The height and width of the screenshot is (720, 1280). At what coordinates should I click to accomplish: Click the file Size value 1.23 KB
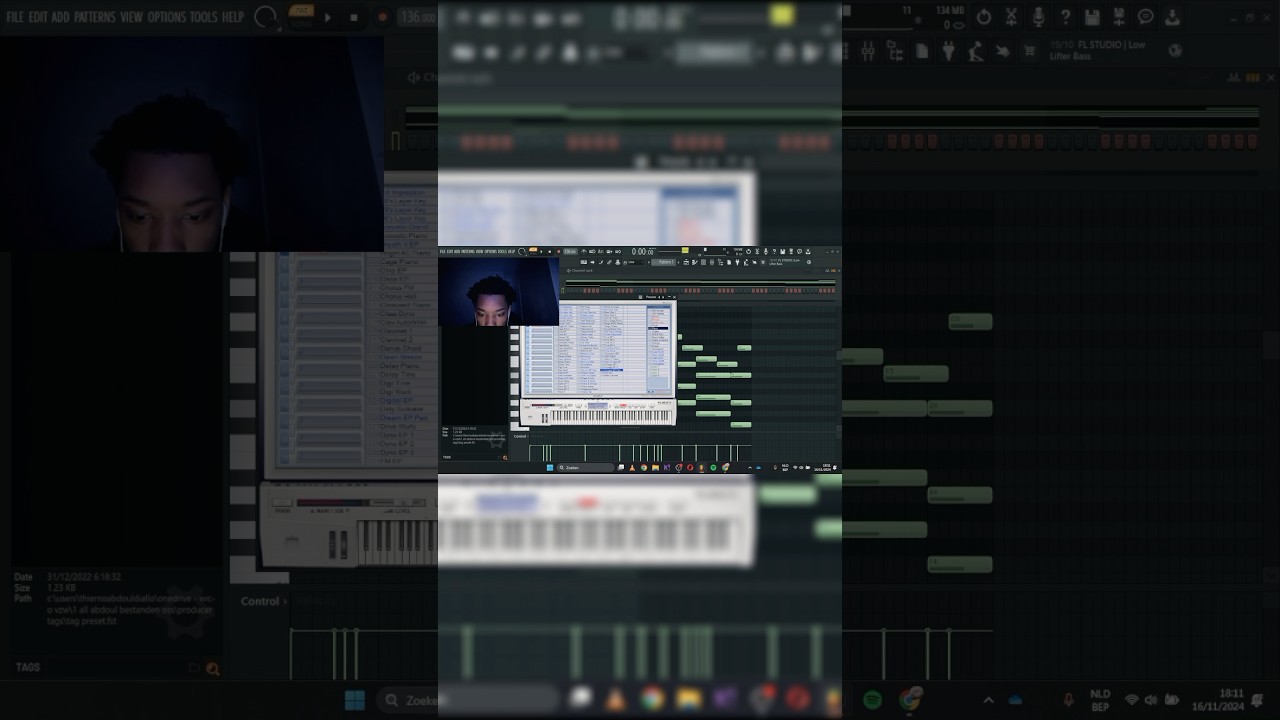click(62, 588)
